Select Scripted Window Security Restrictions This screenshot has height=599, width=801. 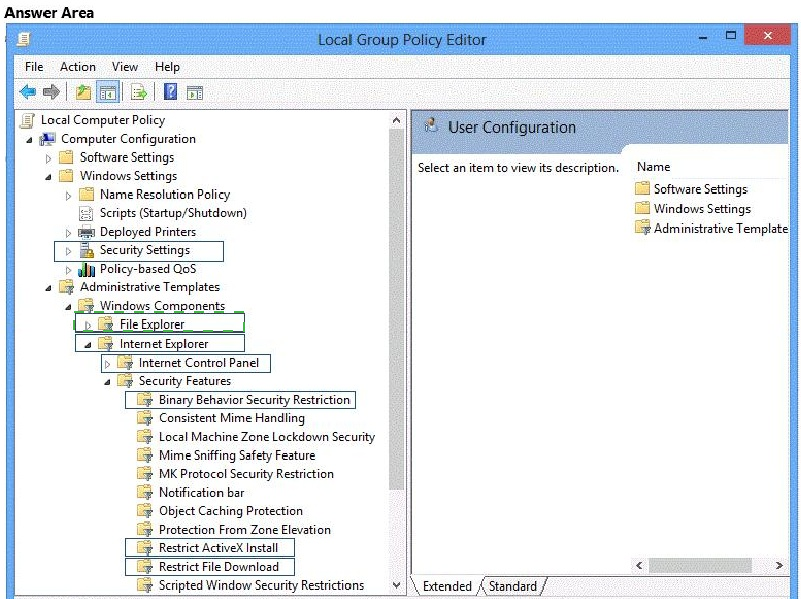click(x=262, y=585)
